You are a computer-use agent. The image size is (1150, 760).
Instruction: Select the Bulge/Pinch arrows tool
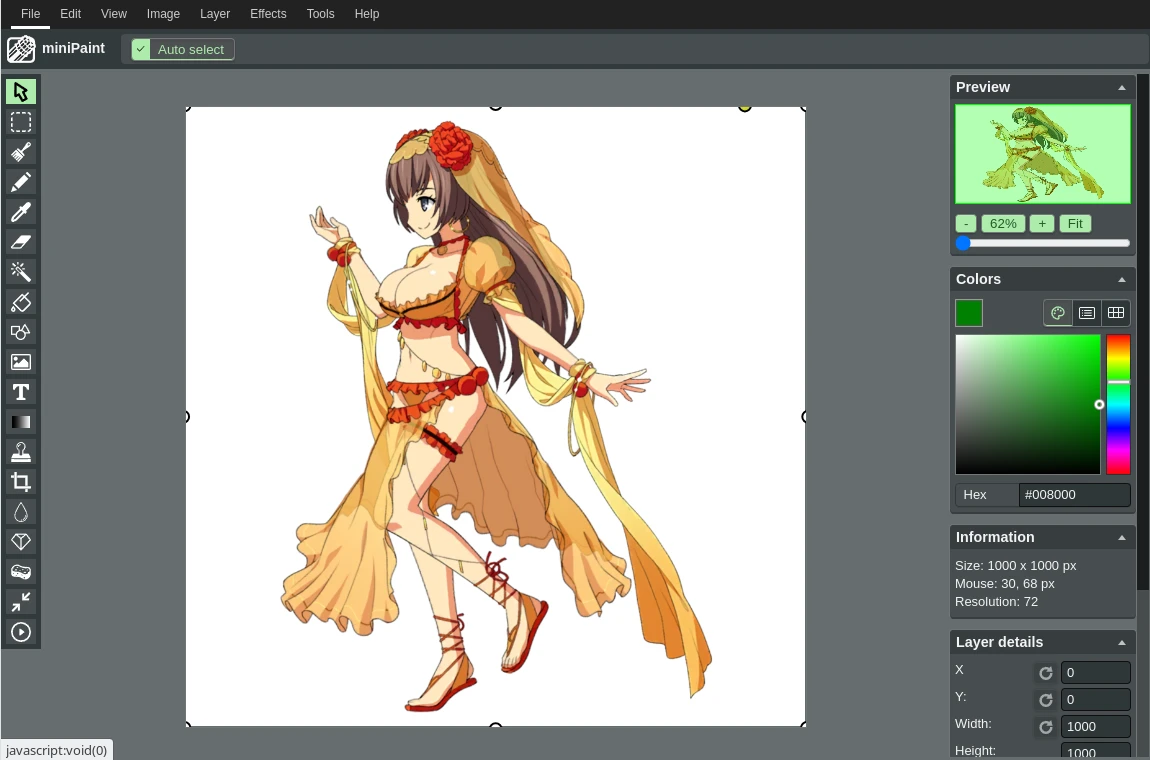pyautogui.click(x=21, y=602)
